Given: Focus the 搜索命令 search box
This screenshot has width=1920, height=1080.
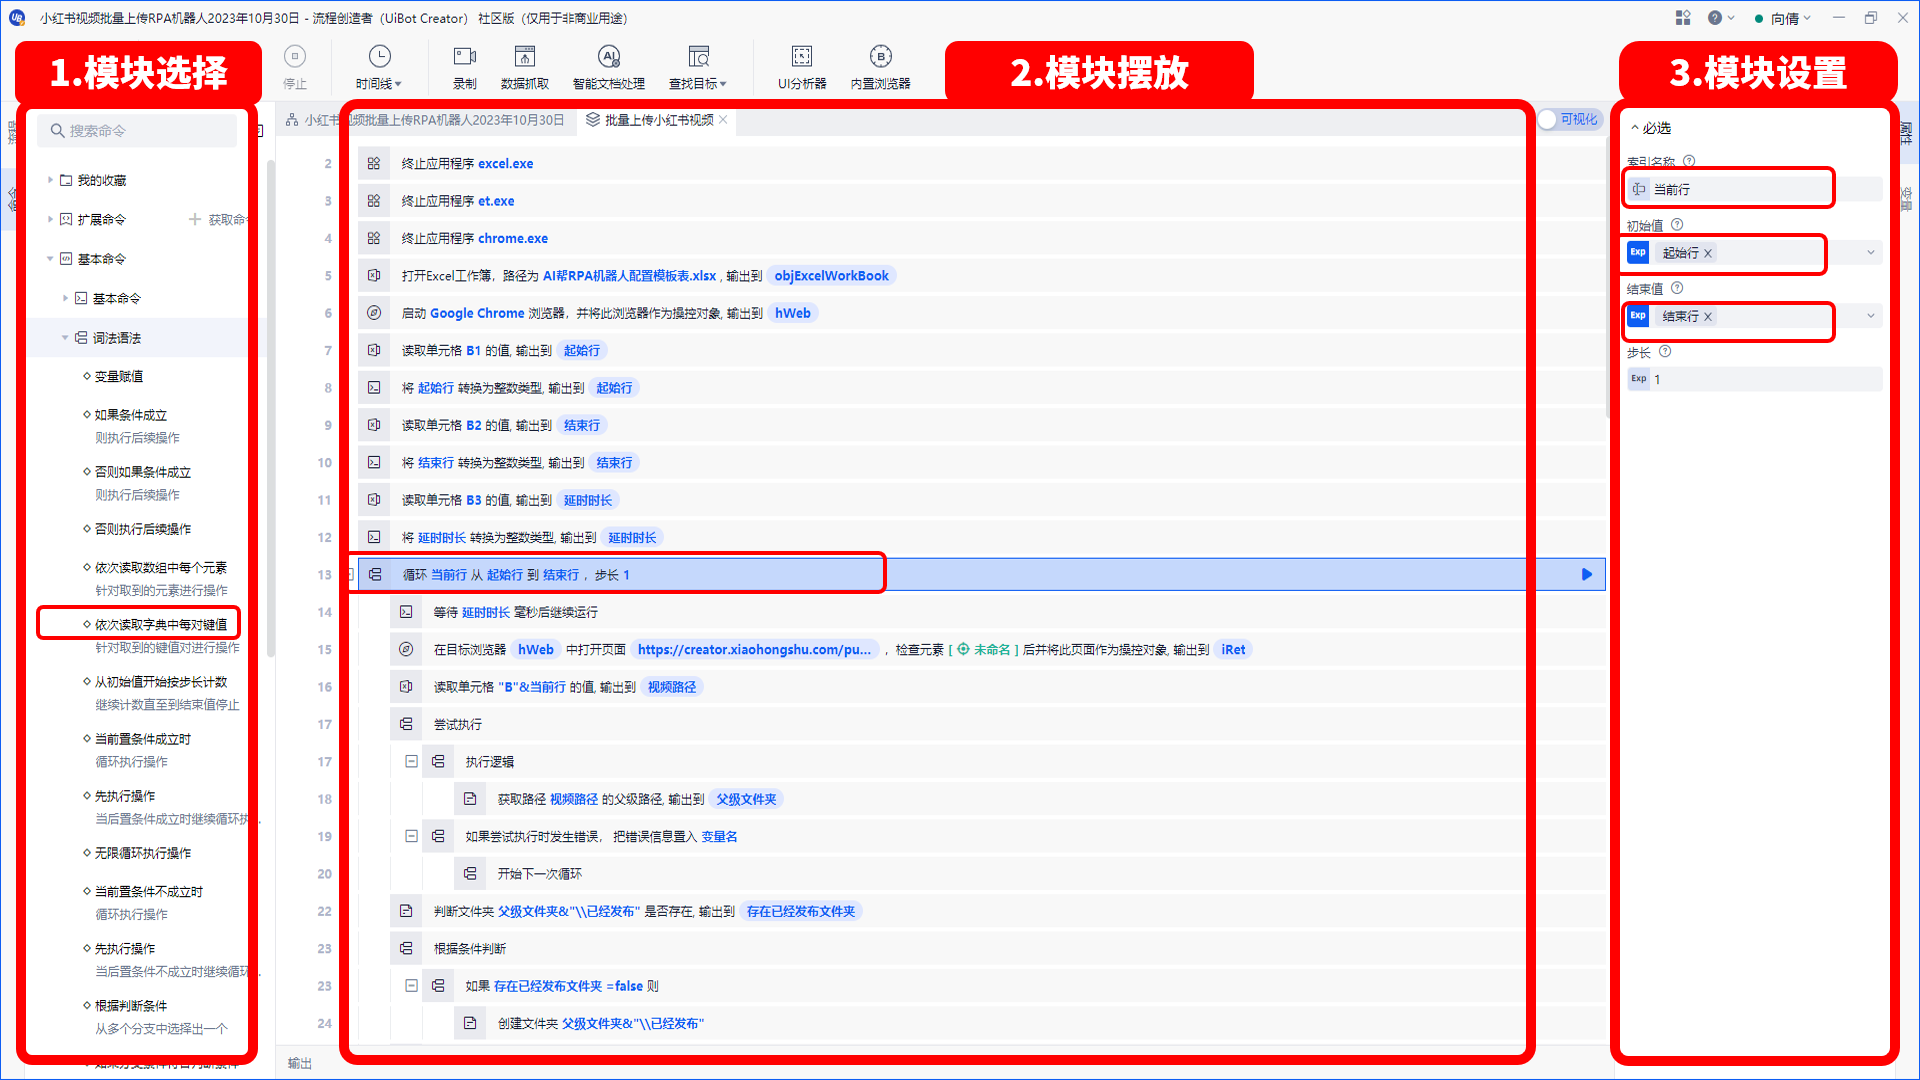Looking at the screenshot, I should pyautogui.click(x=138, y=131).
